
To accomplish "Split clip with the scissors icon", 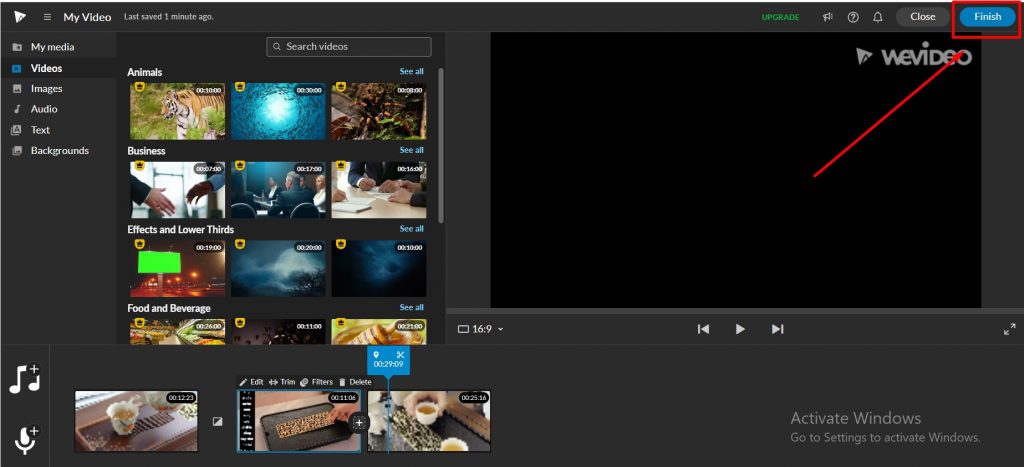I will click(x=400, y=355).
